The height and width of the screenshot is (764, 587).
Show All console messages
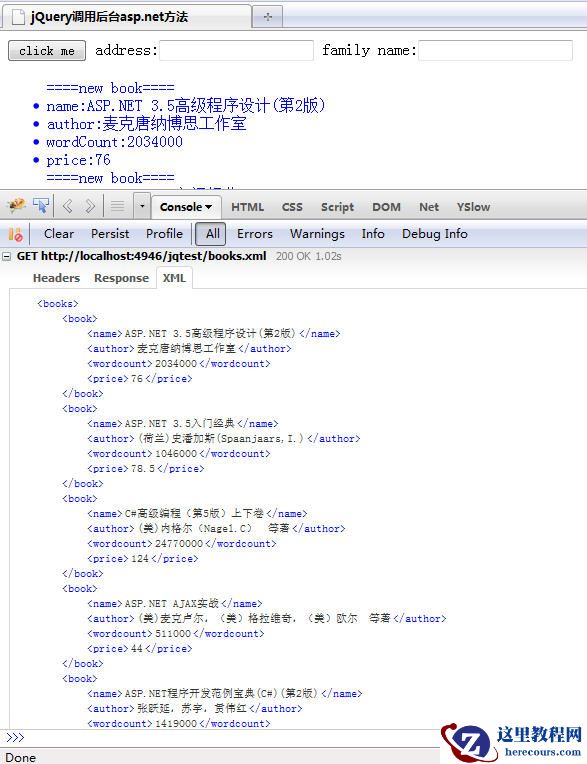211,234
